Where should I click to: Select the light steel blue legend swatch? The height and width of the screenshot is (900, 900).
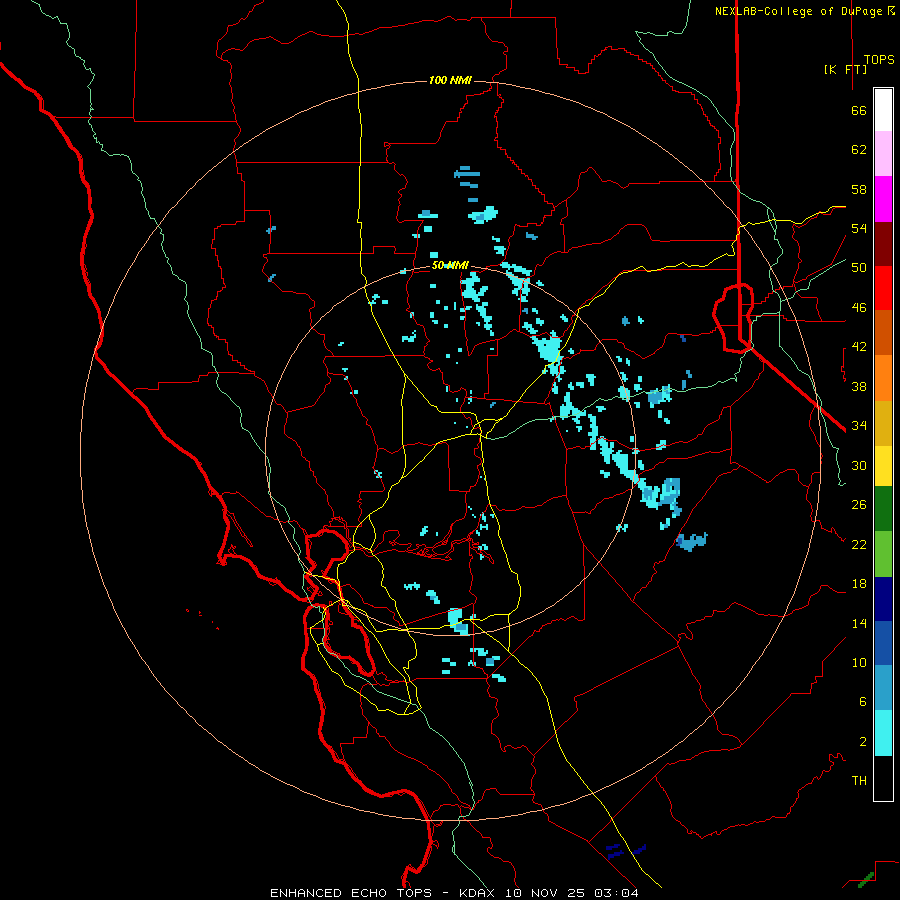click(x=883, y=687)
